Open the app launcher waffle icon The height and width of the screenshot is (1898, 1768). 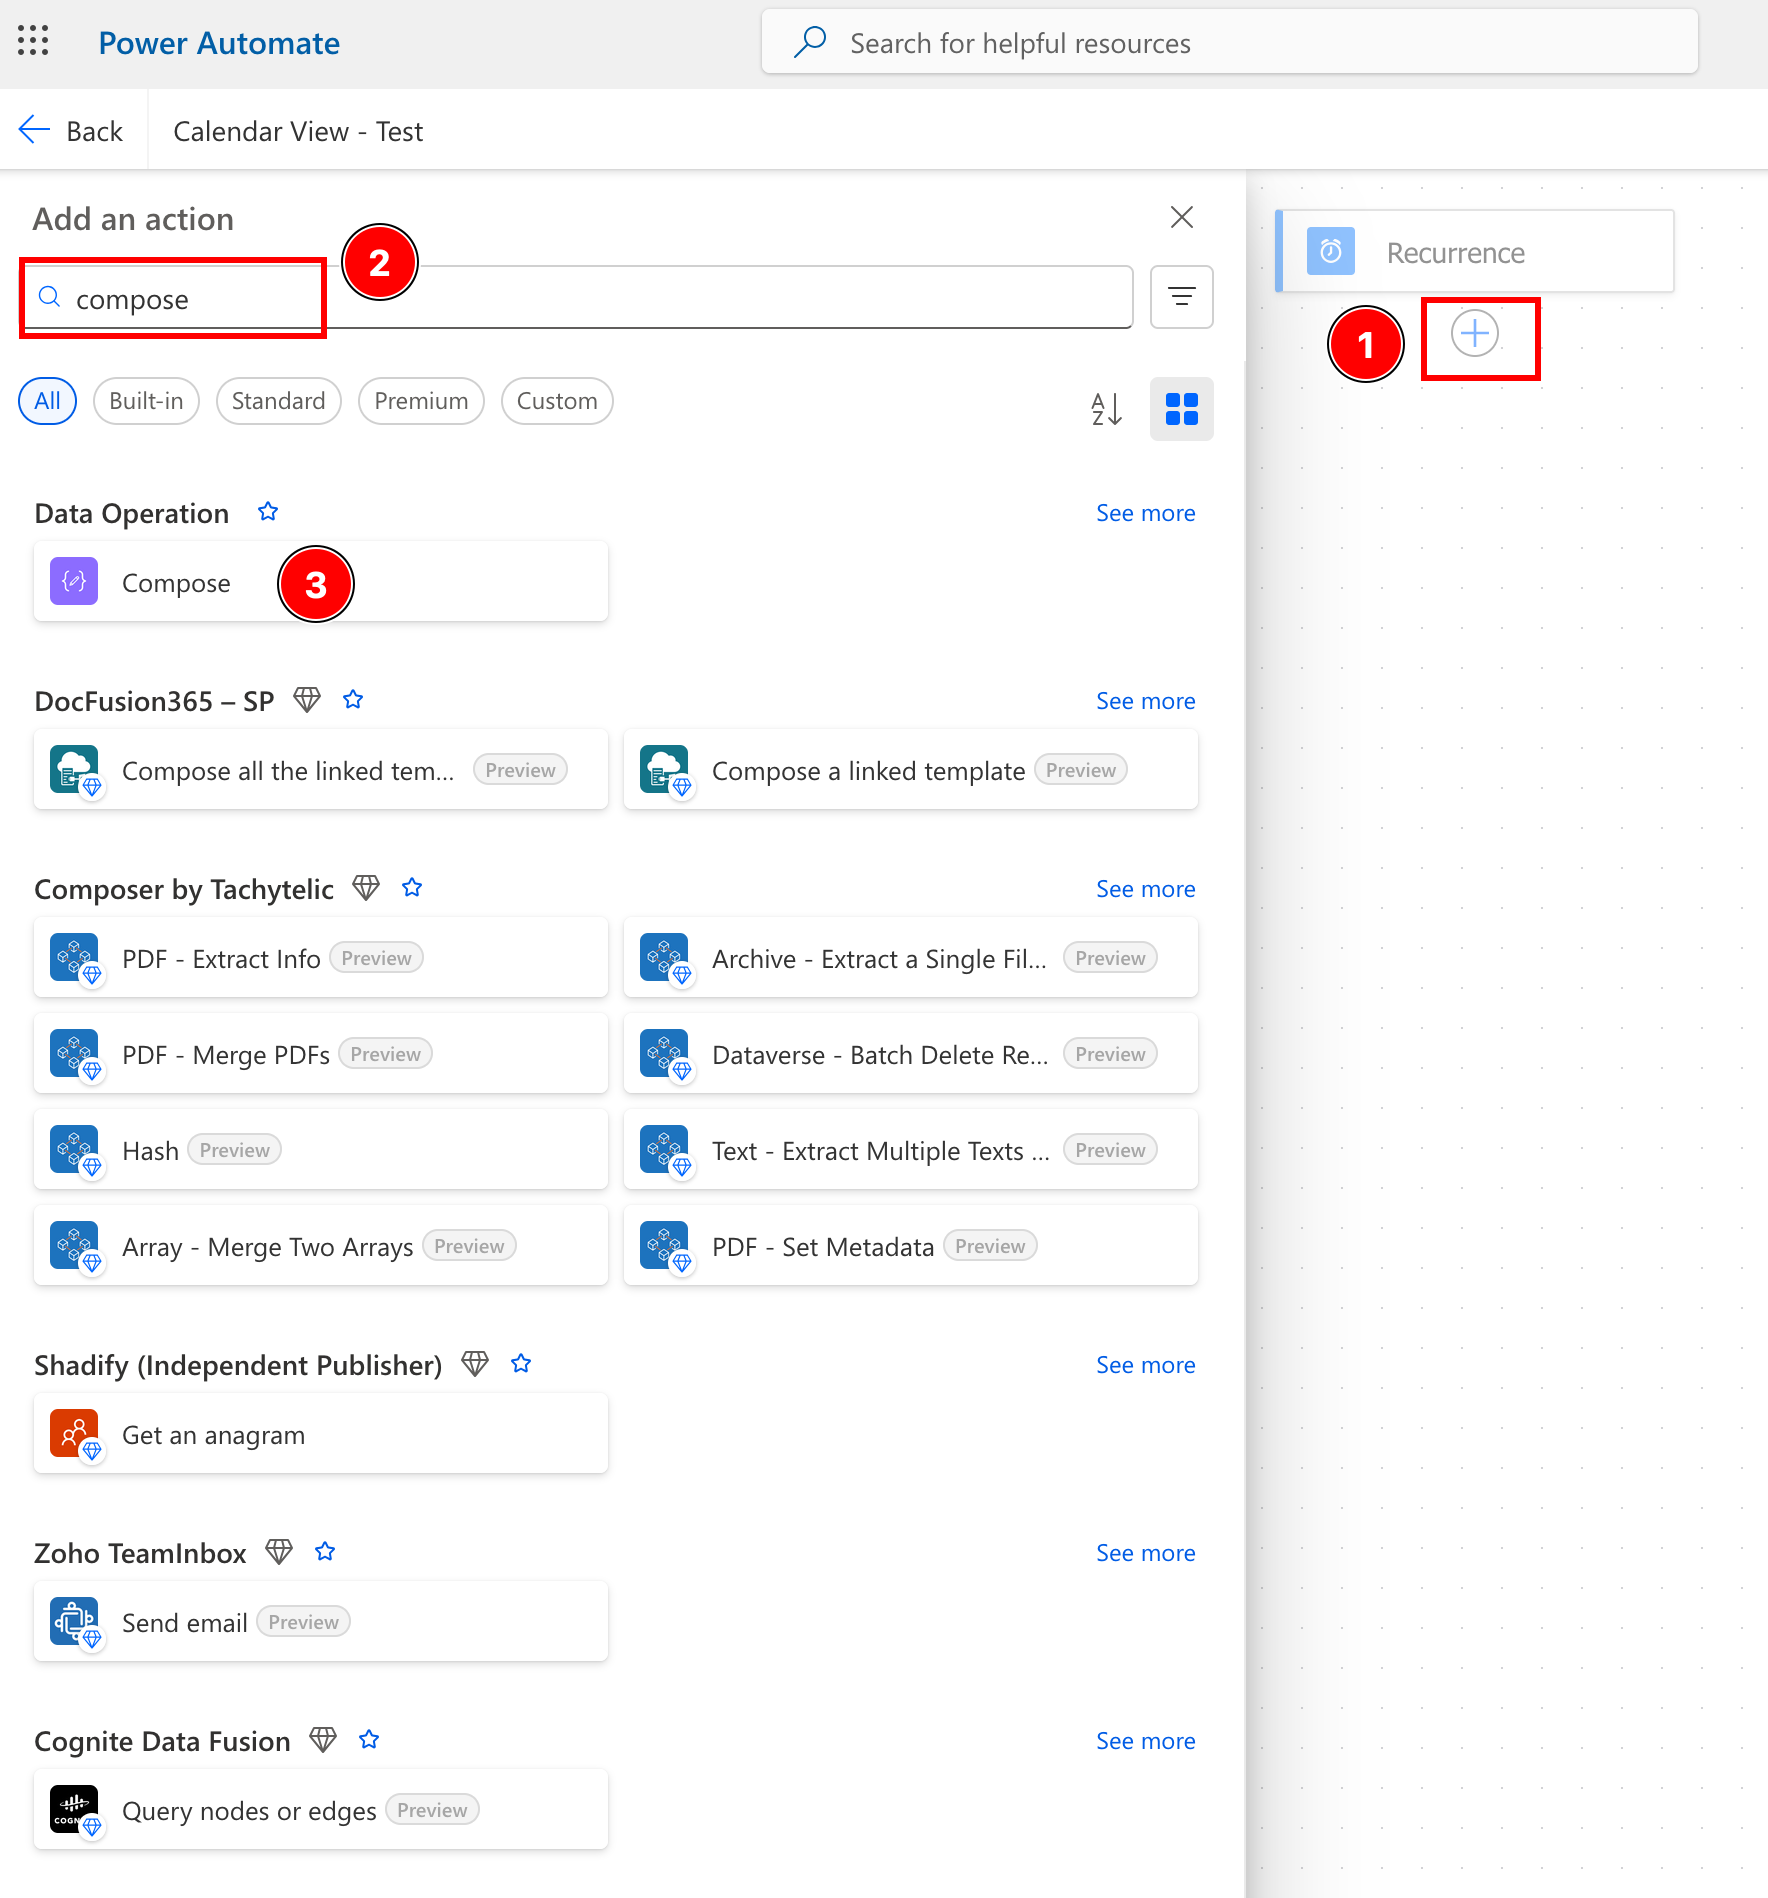pyautogui.click(x=33, y=42)
